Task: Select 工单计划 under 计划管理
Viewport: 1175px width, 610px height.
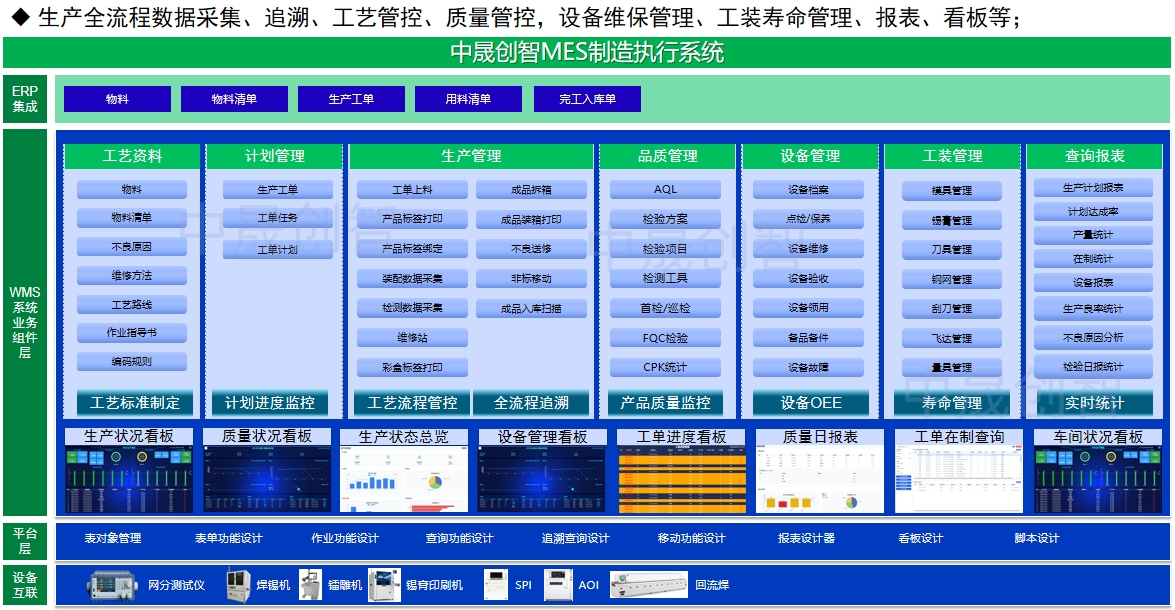Action: click(277, 249)
